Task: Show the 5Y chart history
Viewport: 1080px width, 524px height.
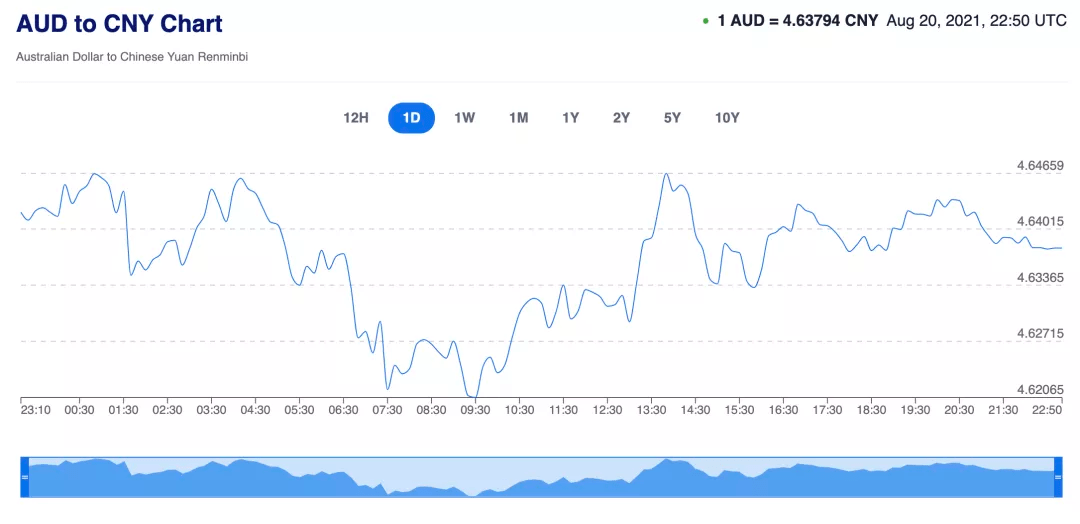Action: click(672, 118)
